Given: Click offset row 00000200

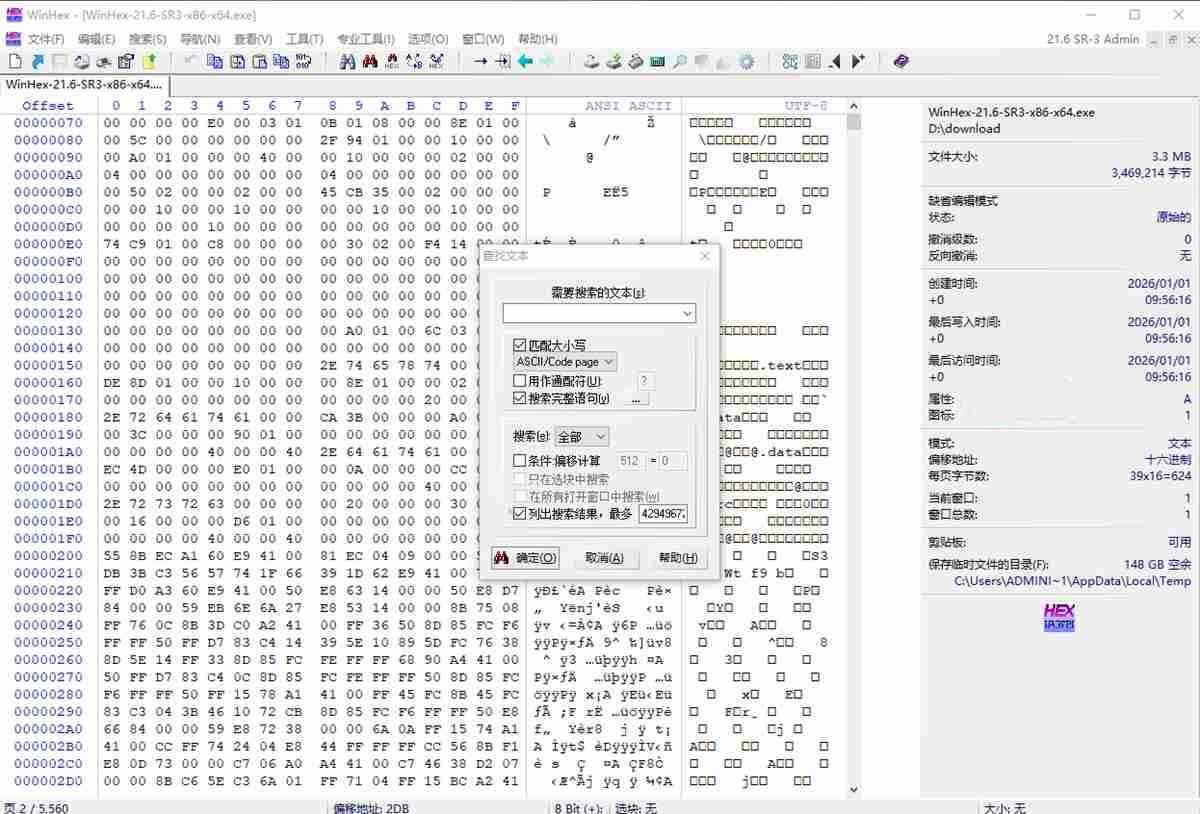Looking at the screenshot, I should 48,555.
